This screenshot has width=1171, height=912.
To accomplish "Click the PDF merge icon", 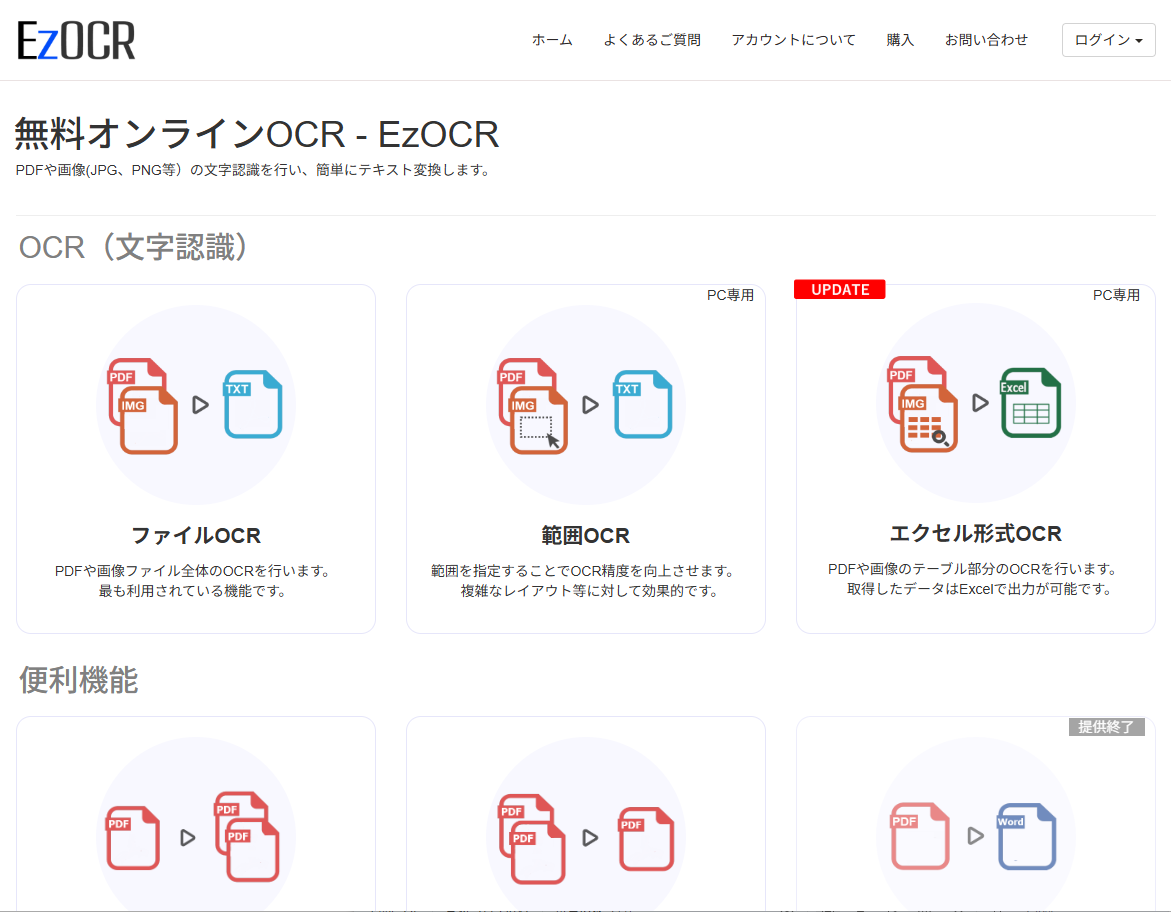I will pos(586,837).
